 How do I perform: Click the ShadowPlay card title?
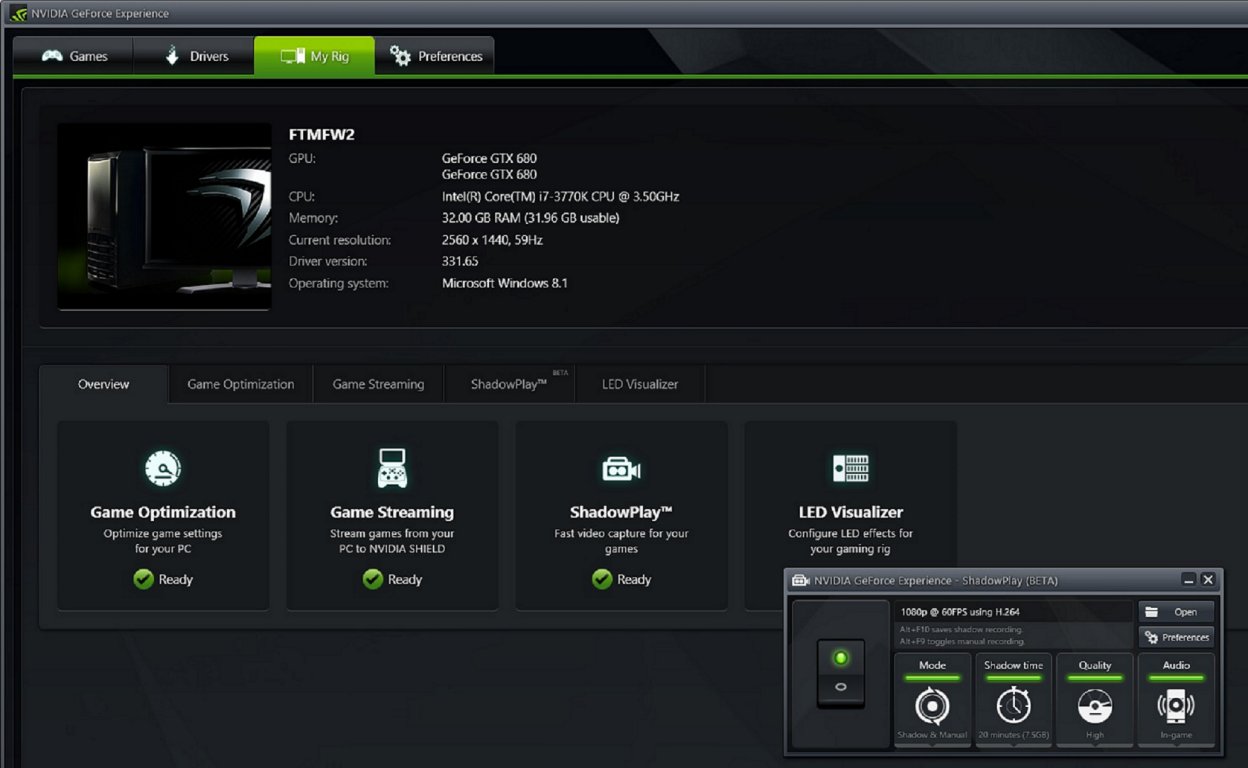pos(621,512)
